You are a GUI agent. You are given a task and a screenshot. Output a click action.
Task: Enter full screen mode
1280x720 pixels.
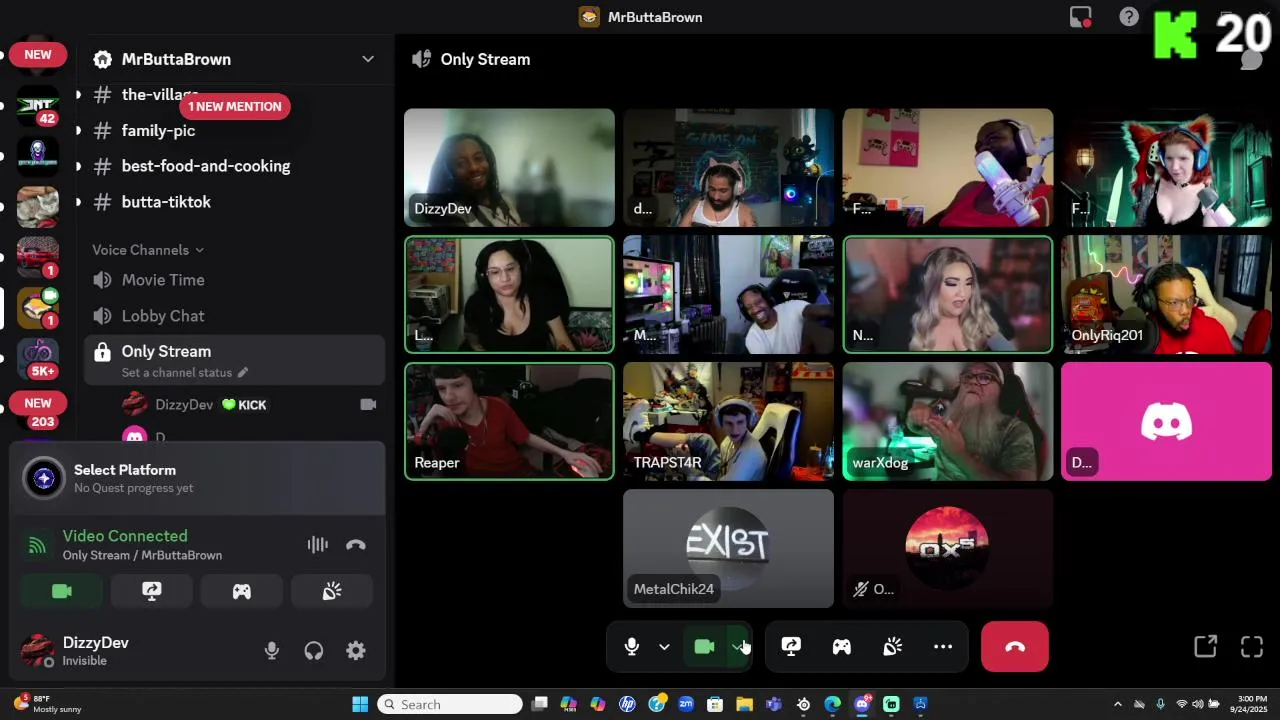1252,647
